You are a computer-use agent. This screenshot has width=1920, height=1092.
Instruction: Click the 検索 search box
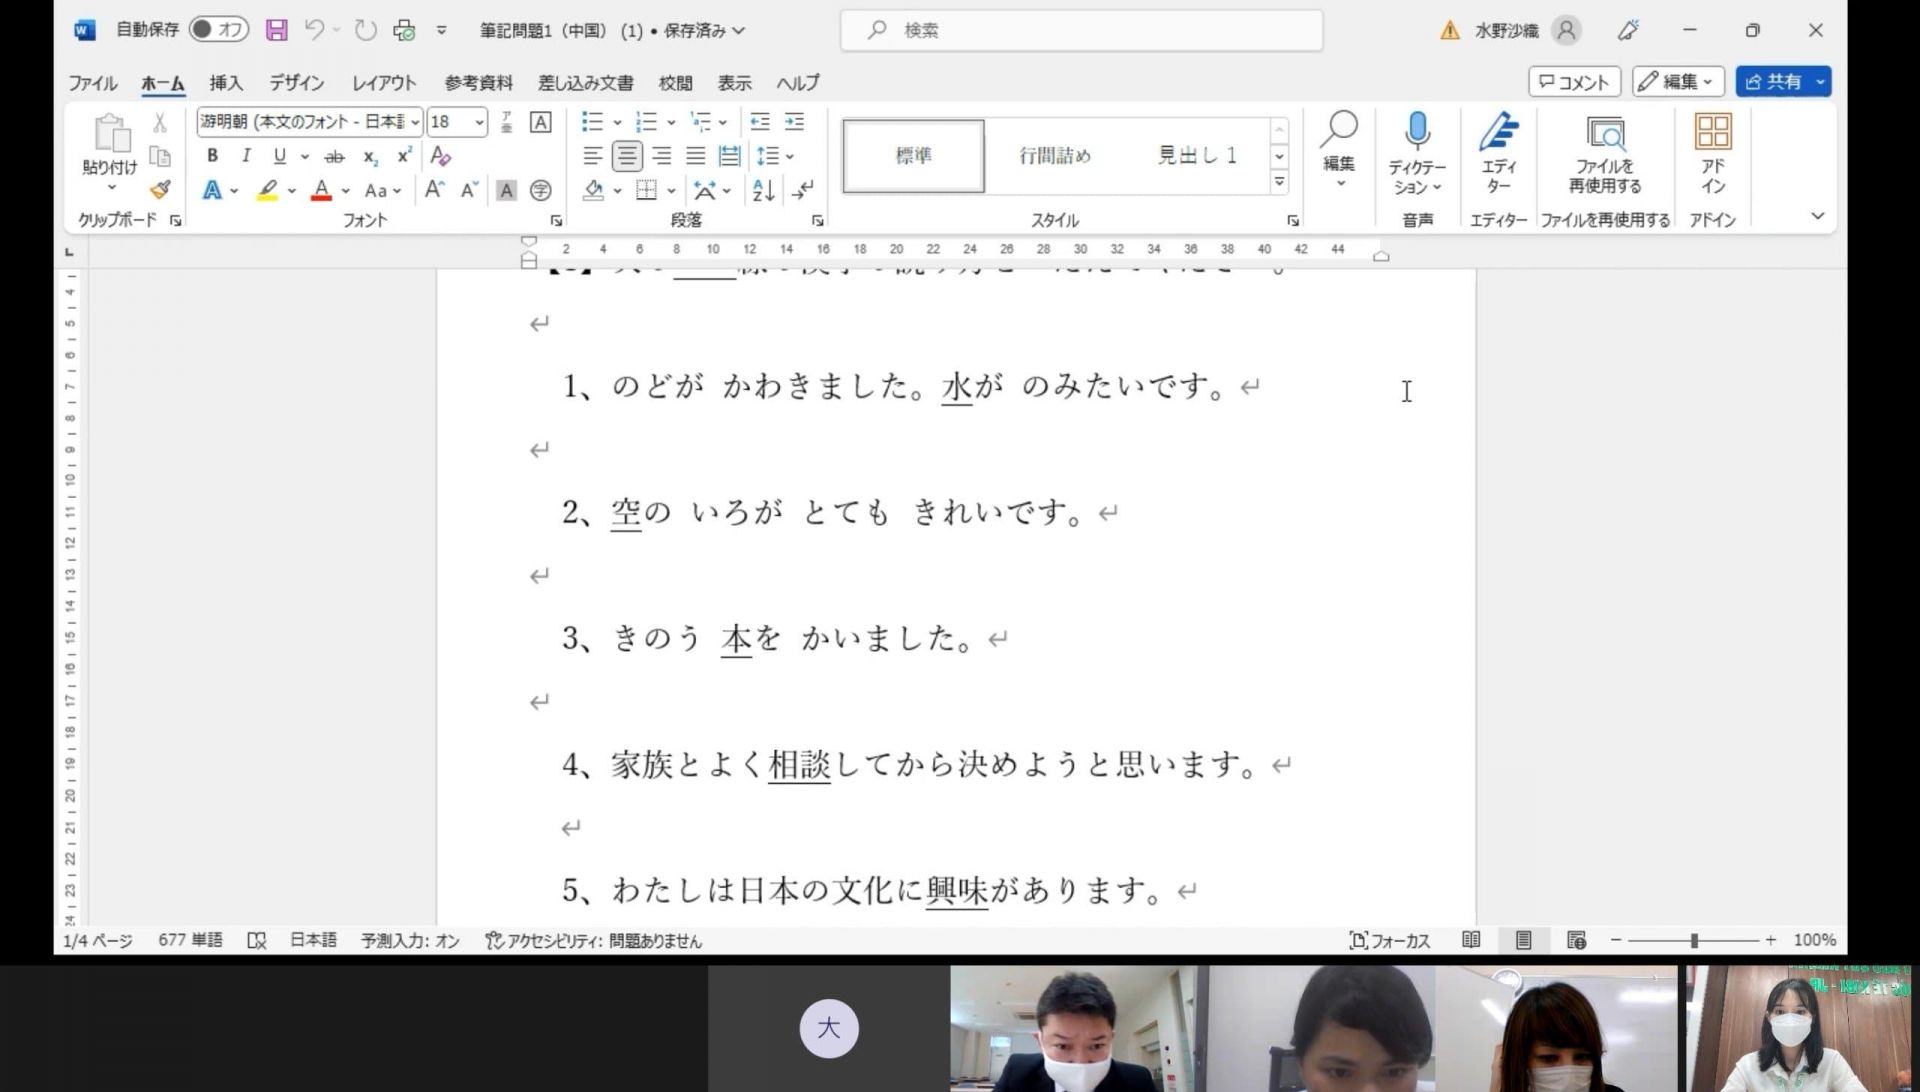(x=1080, y=30)
